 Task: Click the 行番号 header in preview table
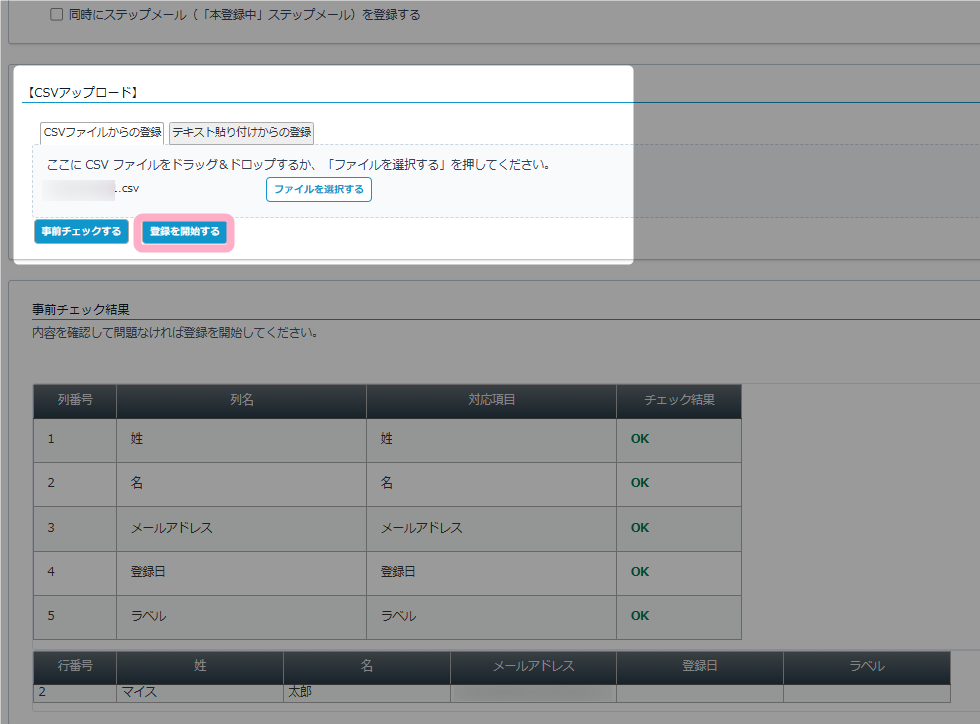(75, 666)
